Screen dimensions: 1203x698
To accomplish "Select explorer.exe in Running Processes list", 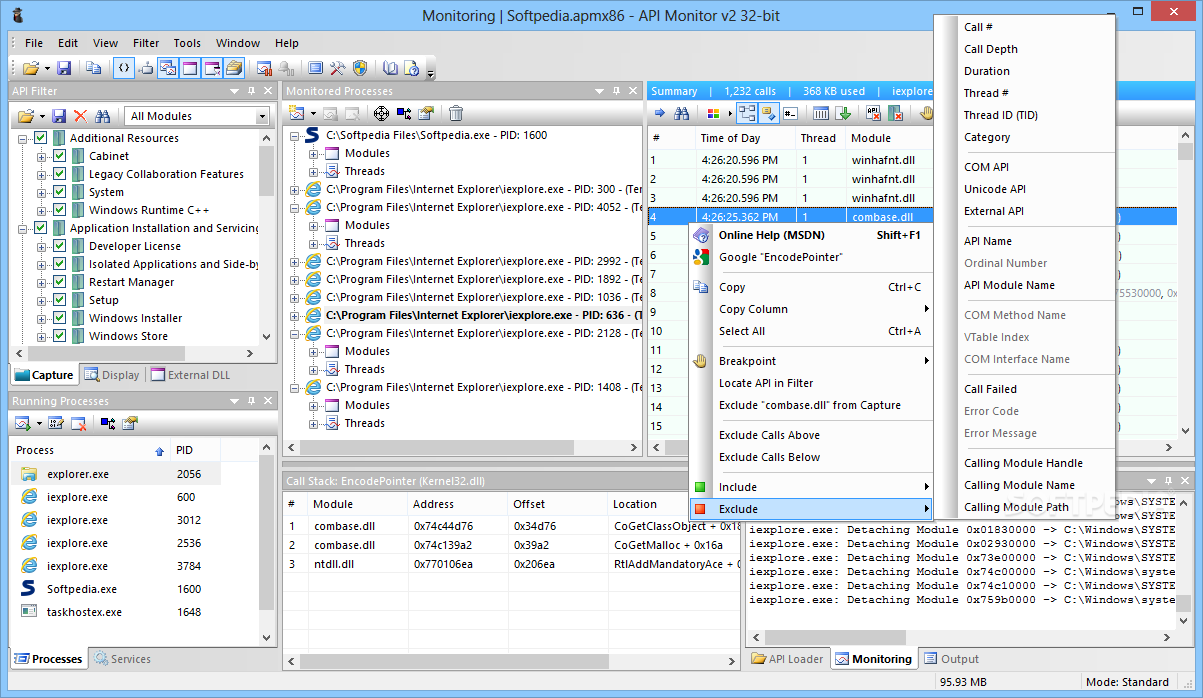I will [x=115, y=474].
